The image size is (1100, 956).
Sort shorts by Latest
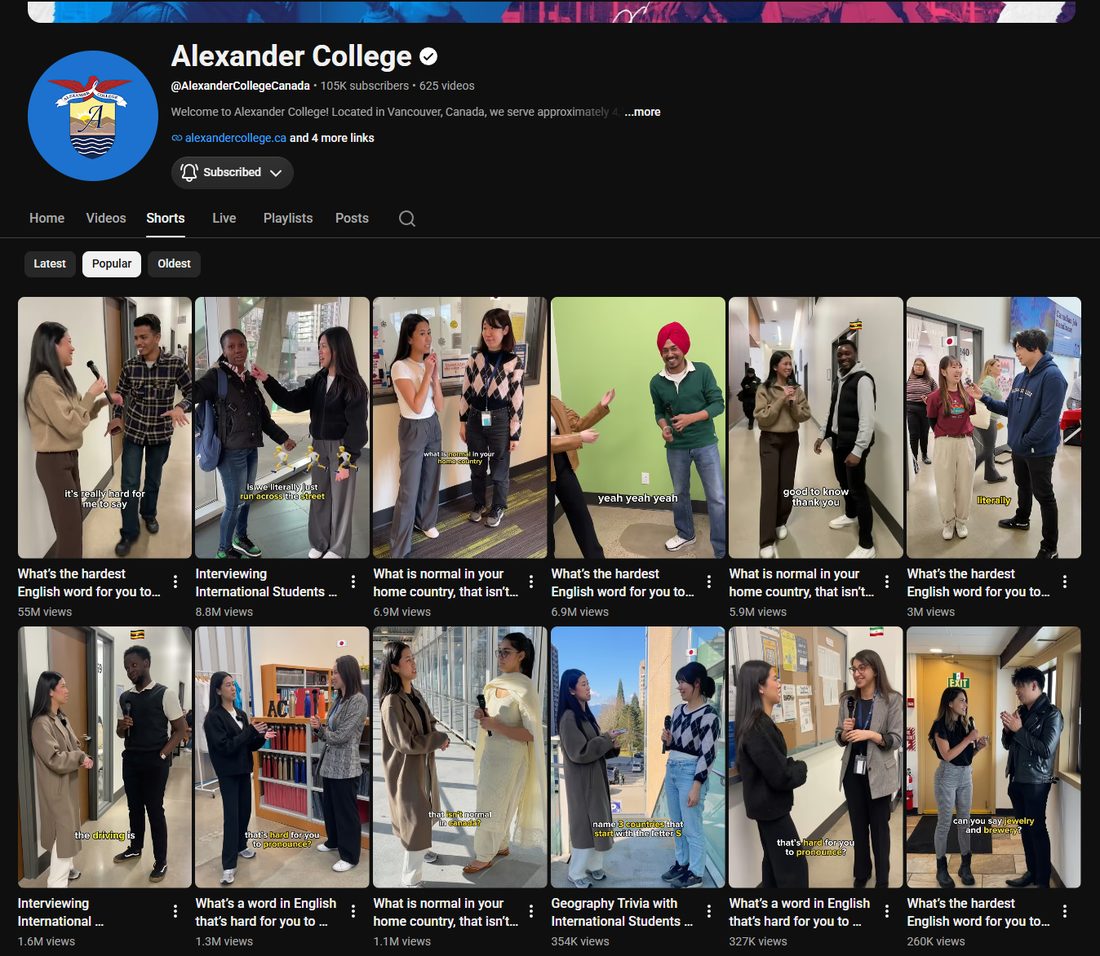[x=50, y=264]
